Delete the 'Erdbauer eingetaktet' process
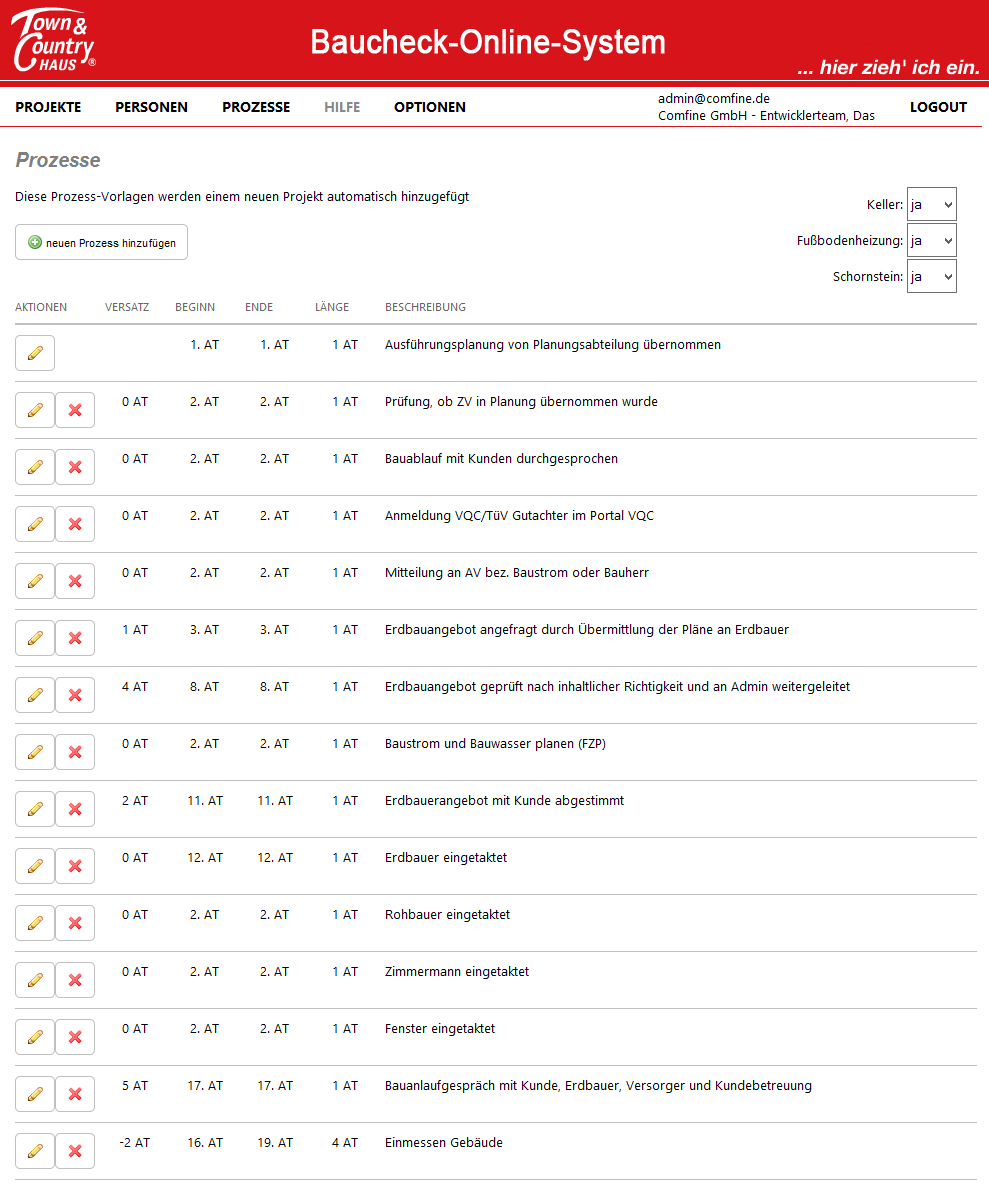The height and width of the screenshot is (1185, 989). tap(75, 866)
